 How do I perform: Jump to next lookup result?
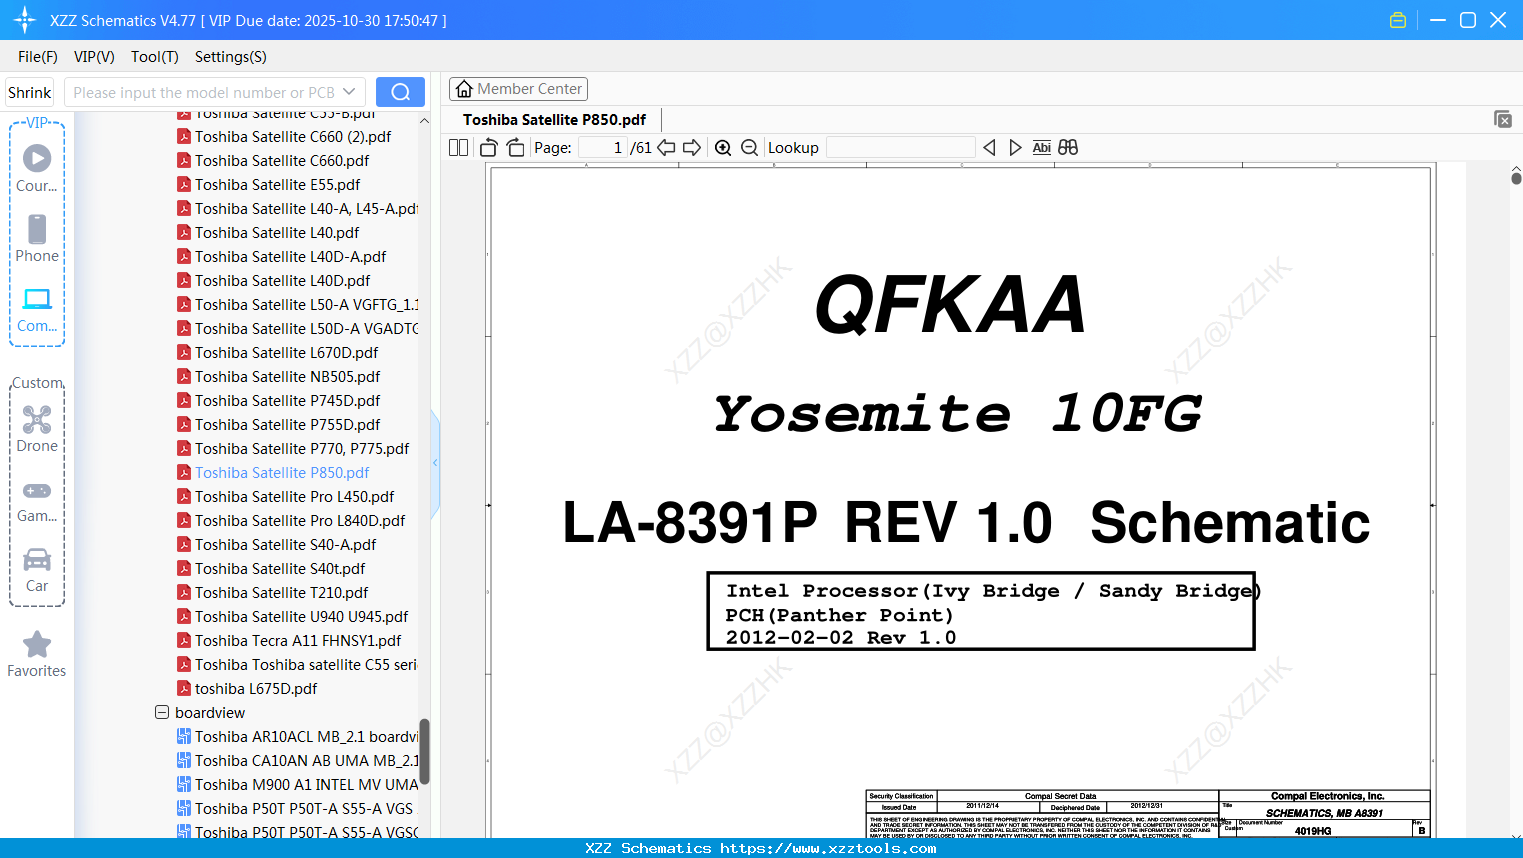1015,148
